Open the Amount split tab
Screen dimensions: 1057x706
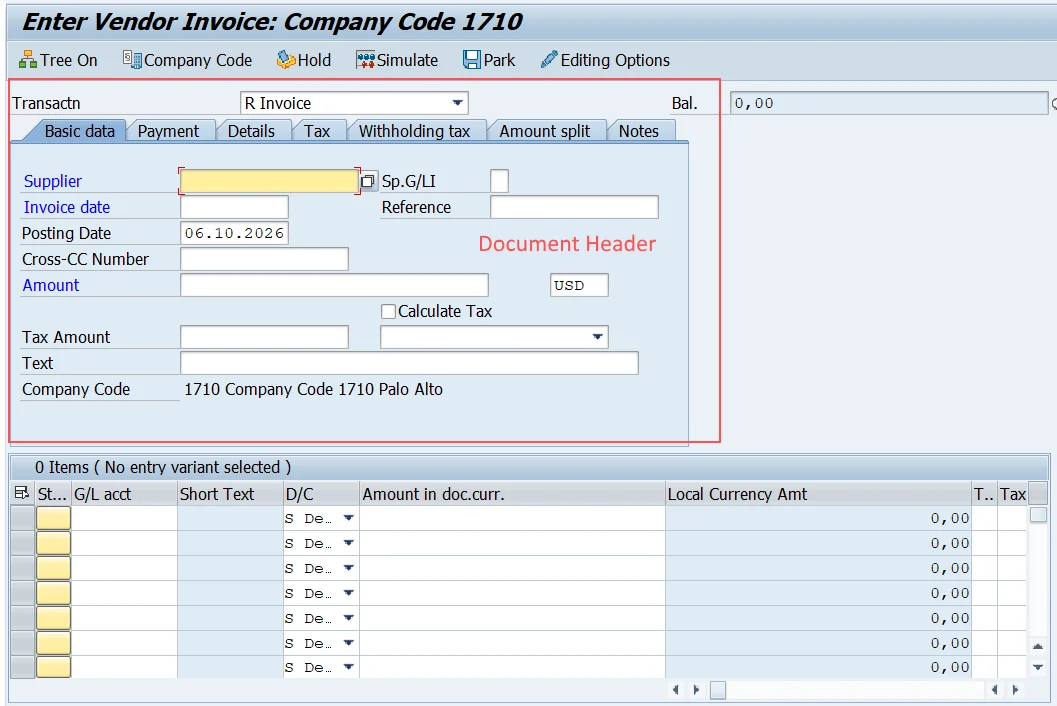545,131
